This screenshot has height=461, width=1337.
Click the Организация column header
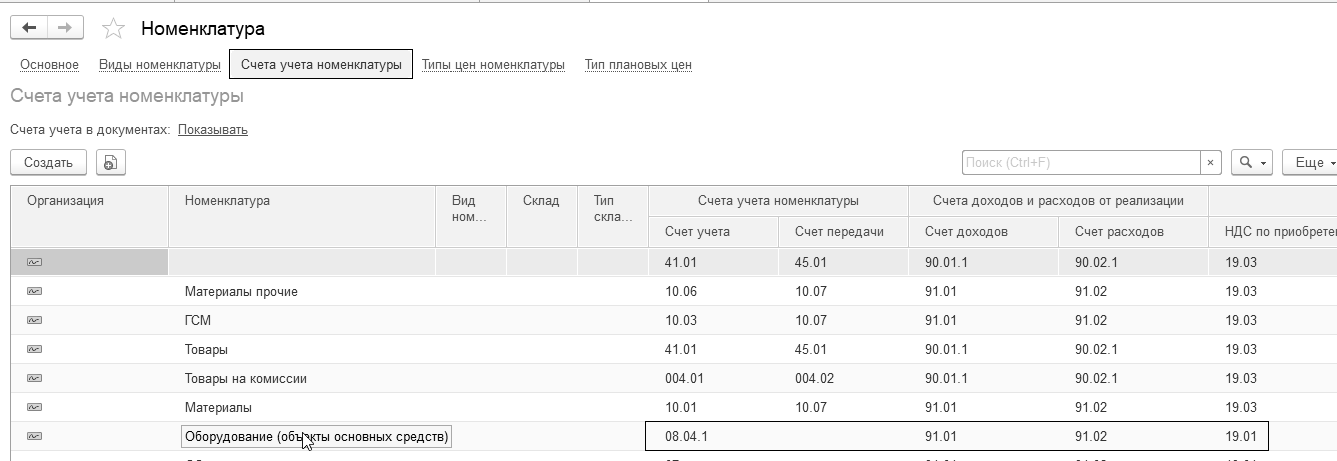click(x=66, y=201)
